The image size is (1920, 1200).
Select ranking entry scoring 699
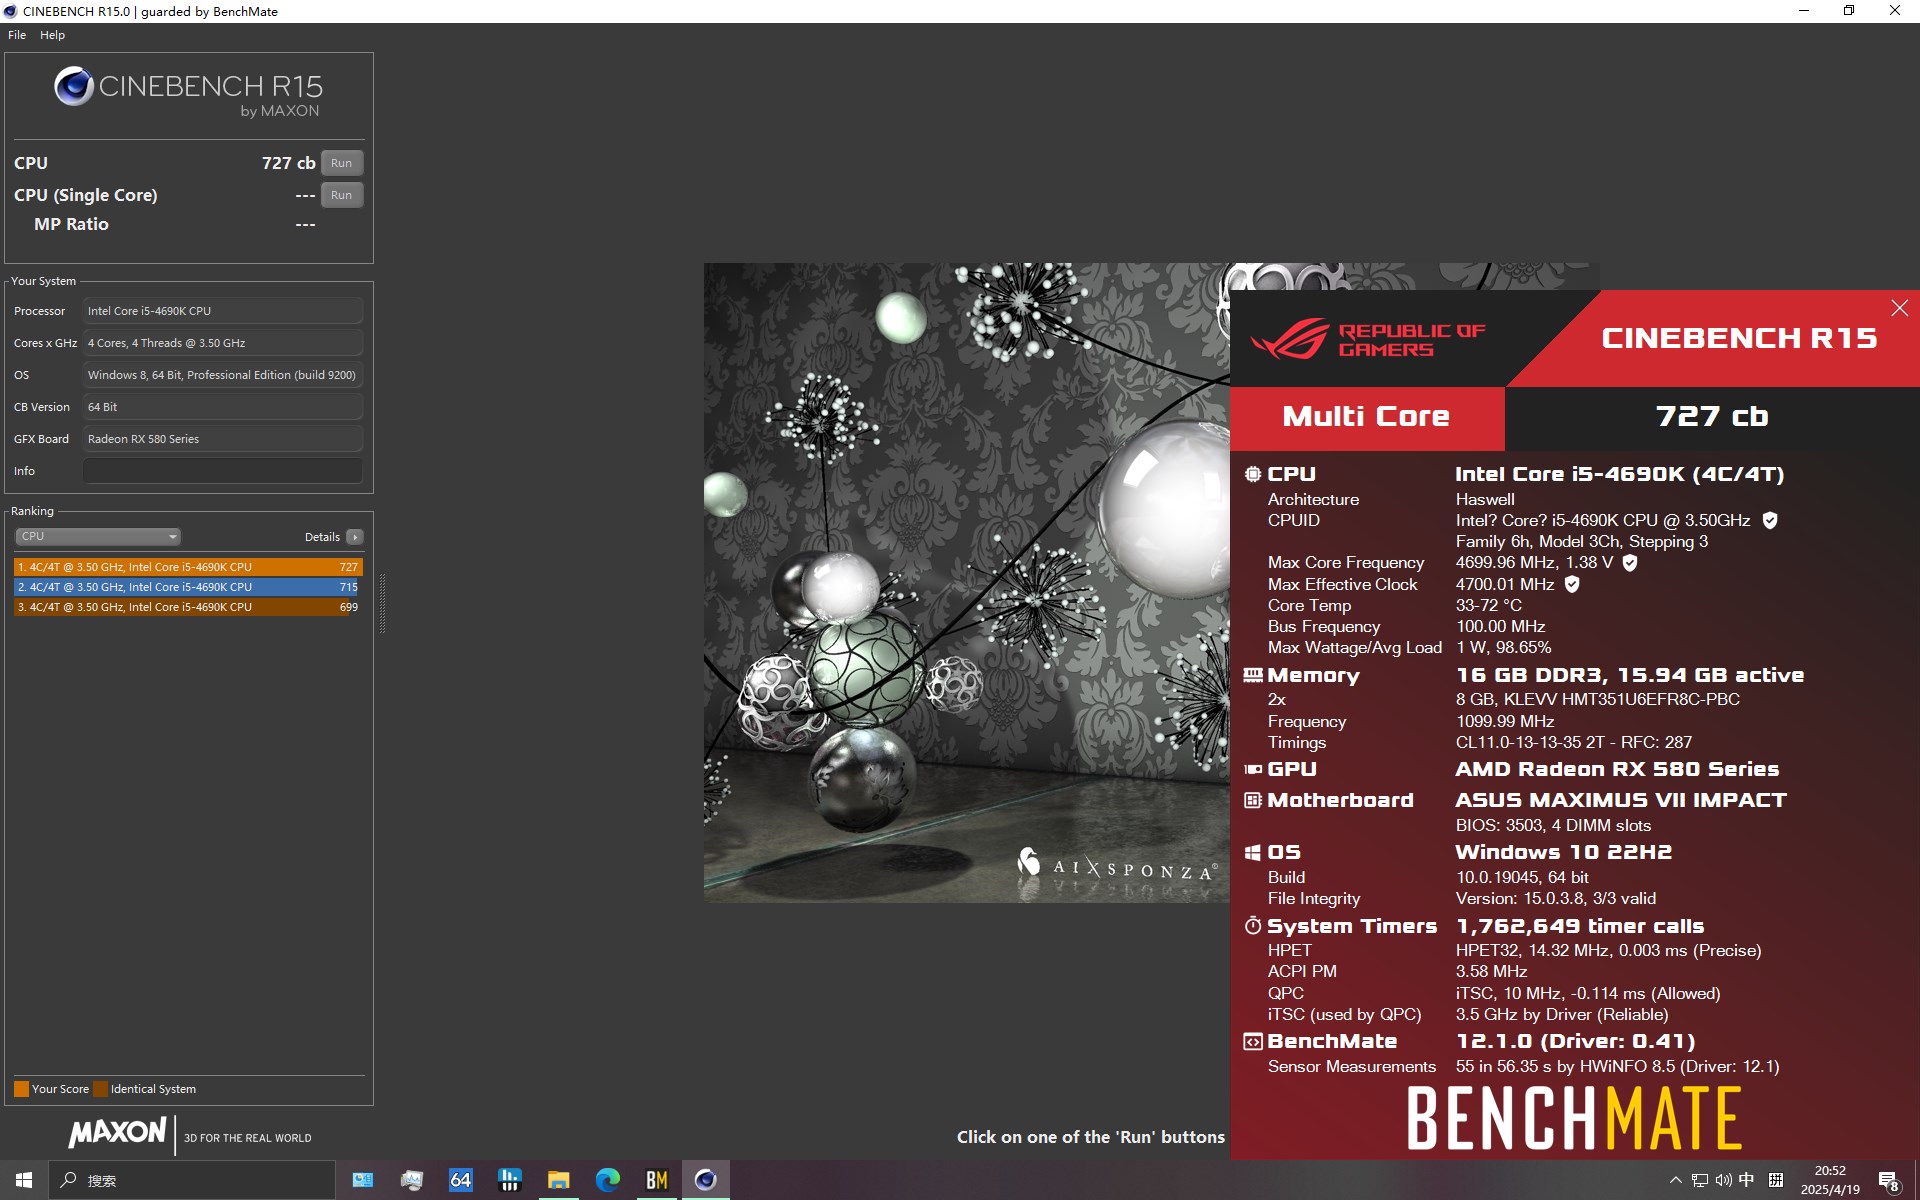[x=187, y=607]
